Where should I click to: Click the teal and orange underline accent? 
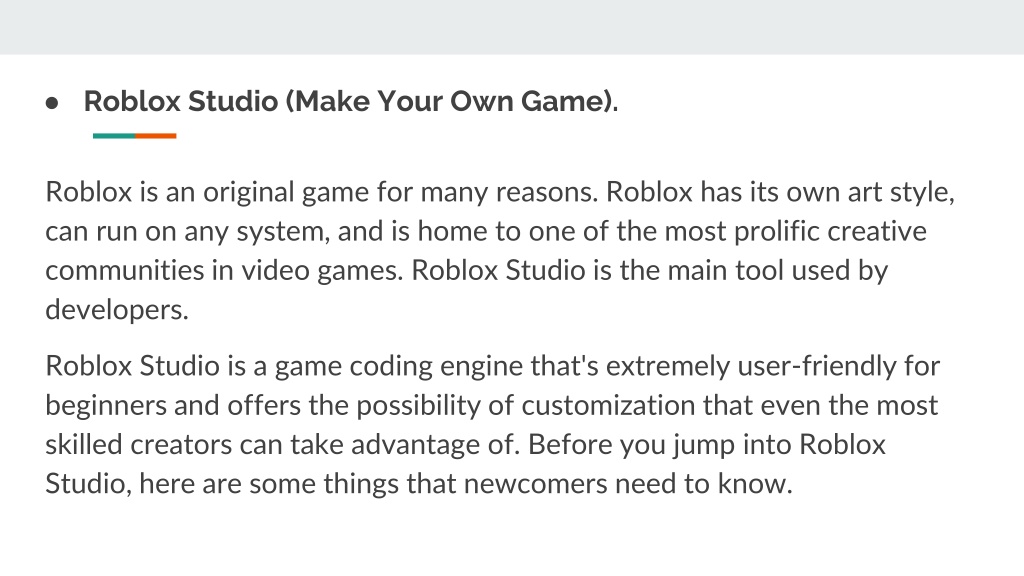[135, 136]
